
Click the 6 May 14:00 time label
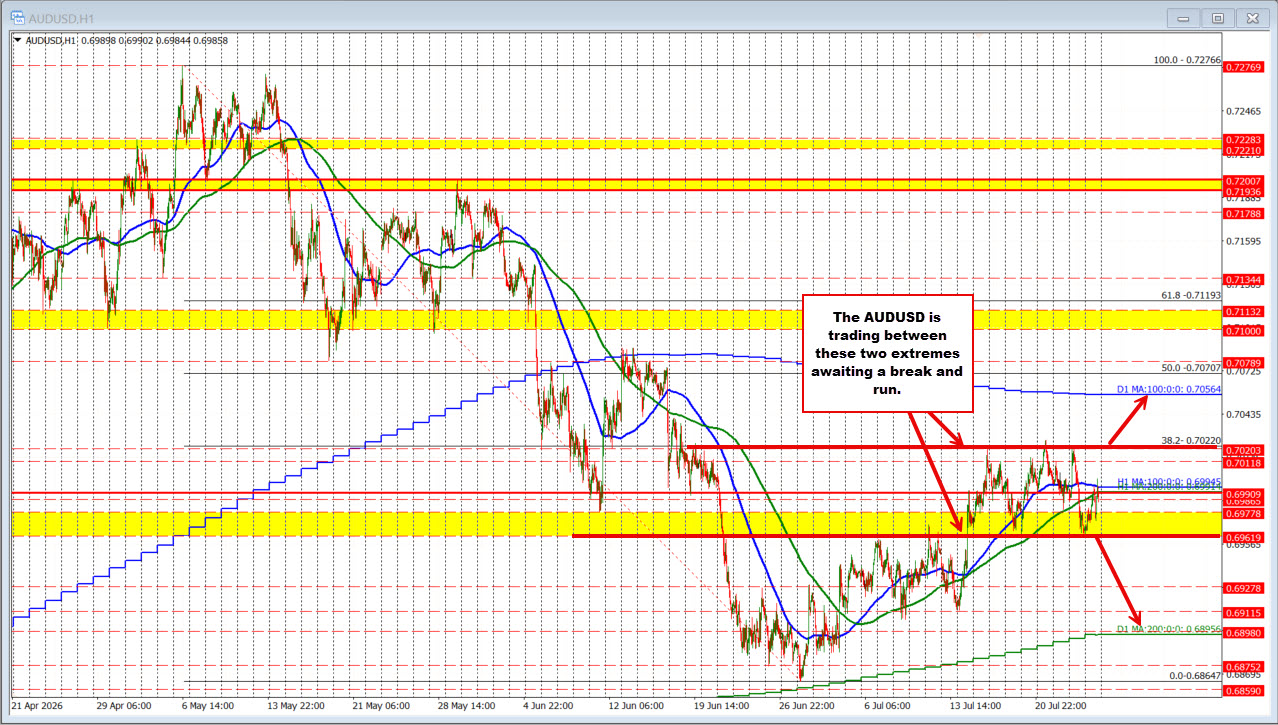(207, 705)
